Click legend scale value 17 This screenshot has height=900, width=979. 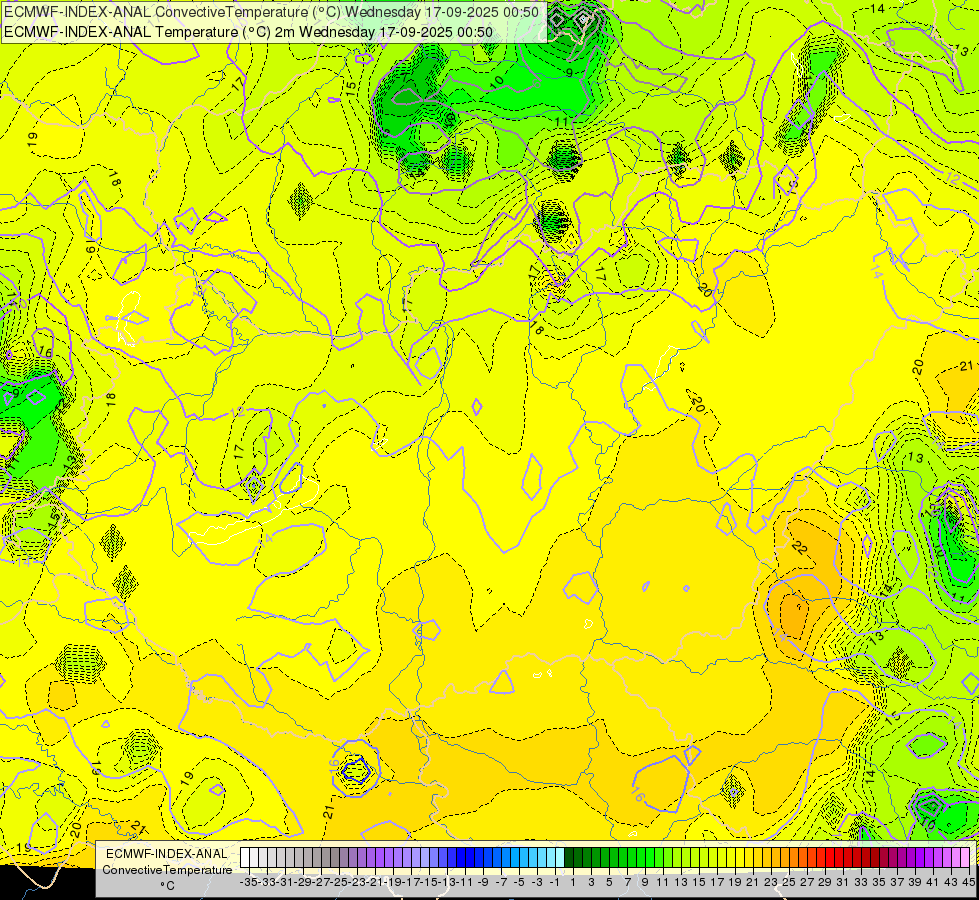tap(717, 883)
